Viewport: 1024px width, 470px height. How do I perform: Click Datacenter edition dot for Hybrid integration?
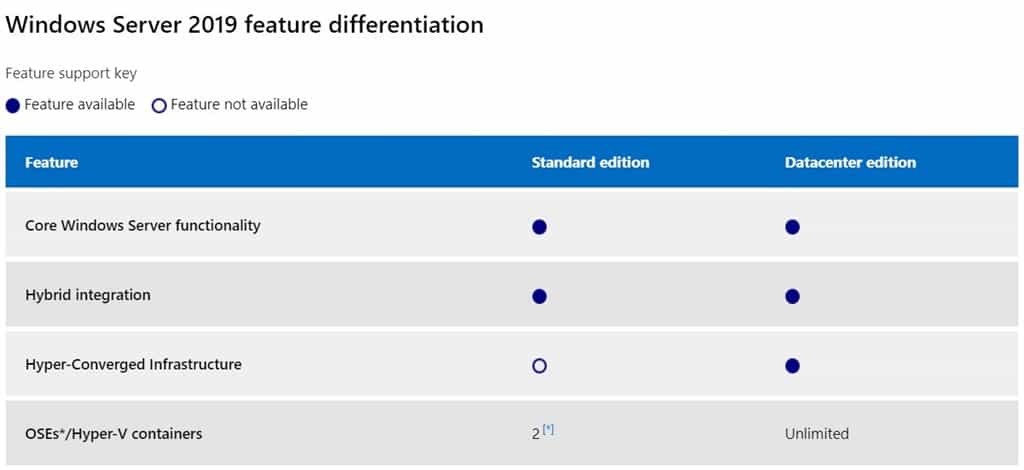[x=793, y=296]
